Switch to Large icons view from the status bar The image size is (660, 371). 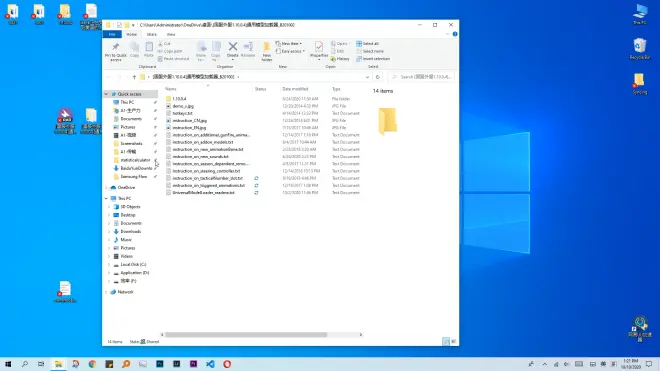point(453,342)
